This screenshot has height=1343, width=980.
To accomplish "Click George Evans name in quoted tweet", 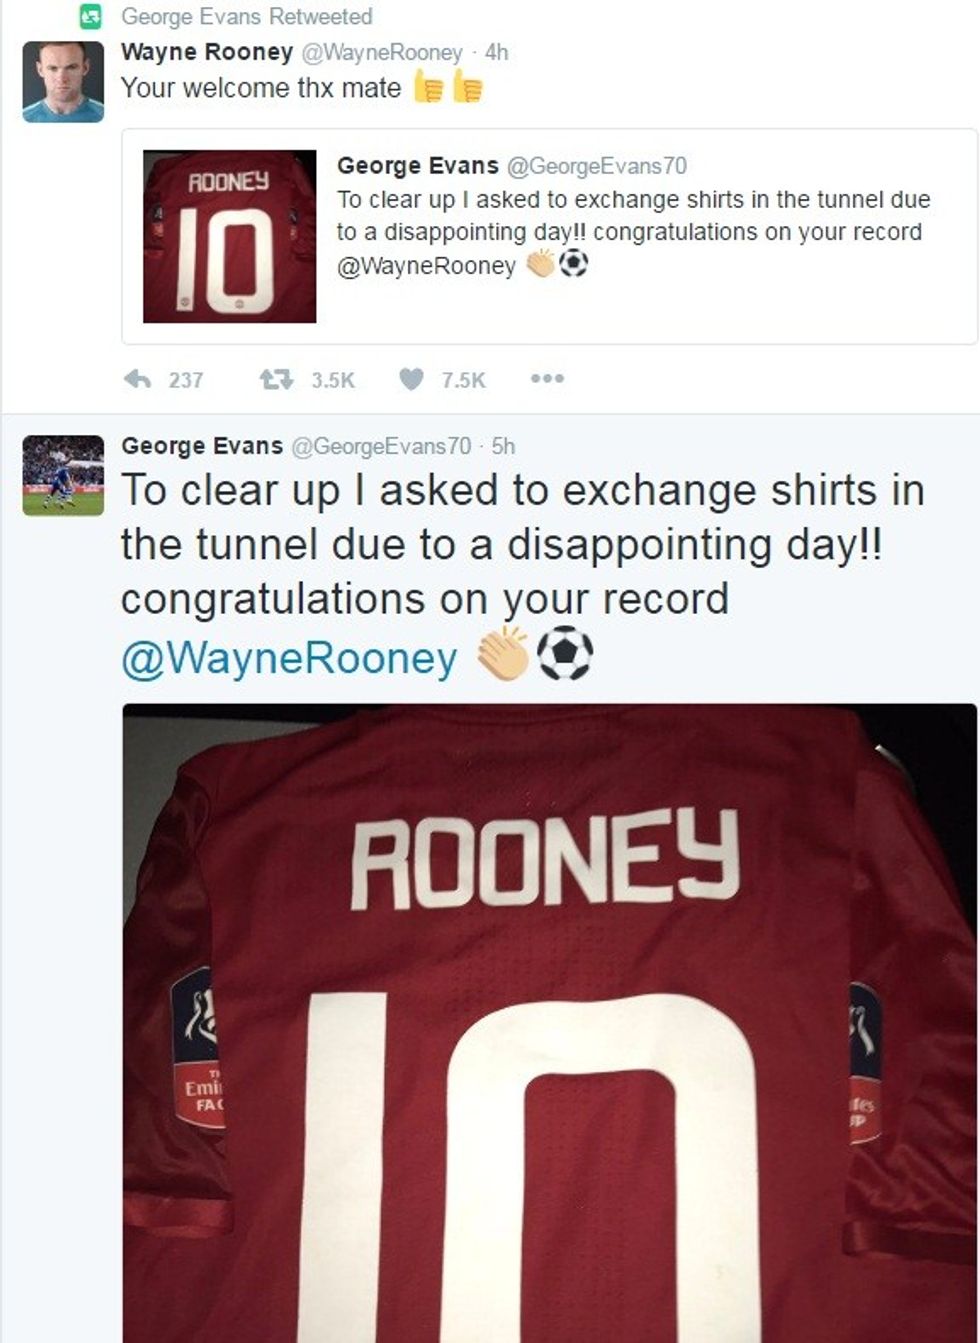I will (417, 165).
